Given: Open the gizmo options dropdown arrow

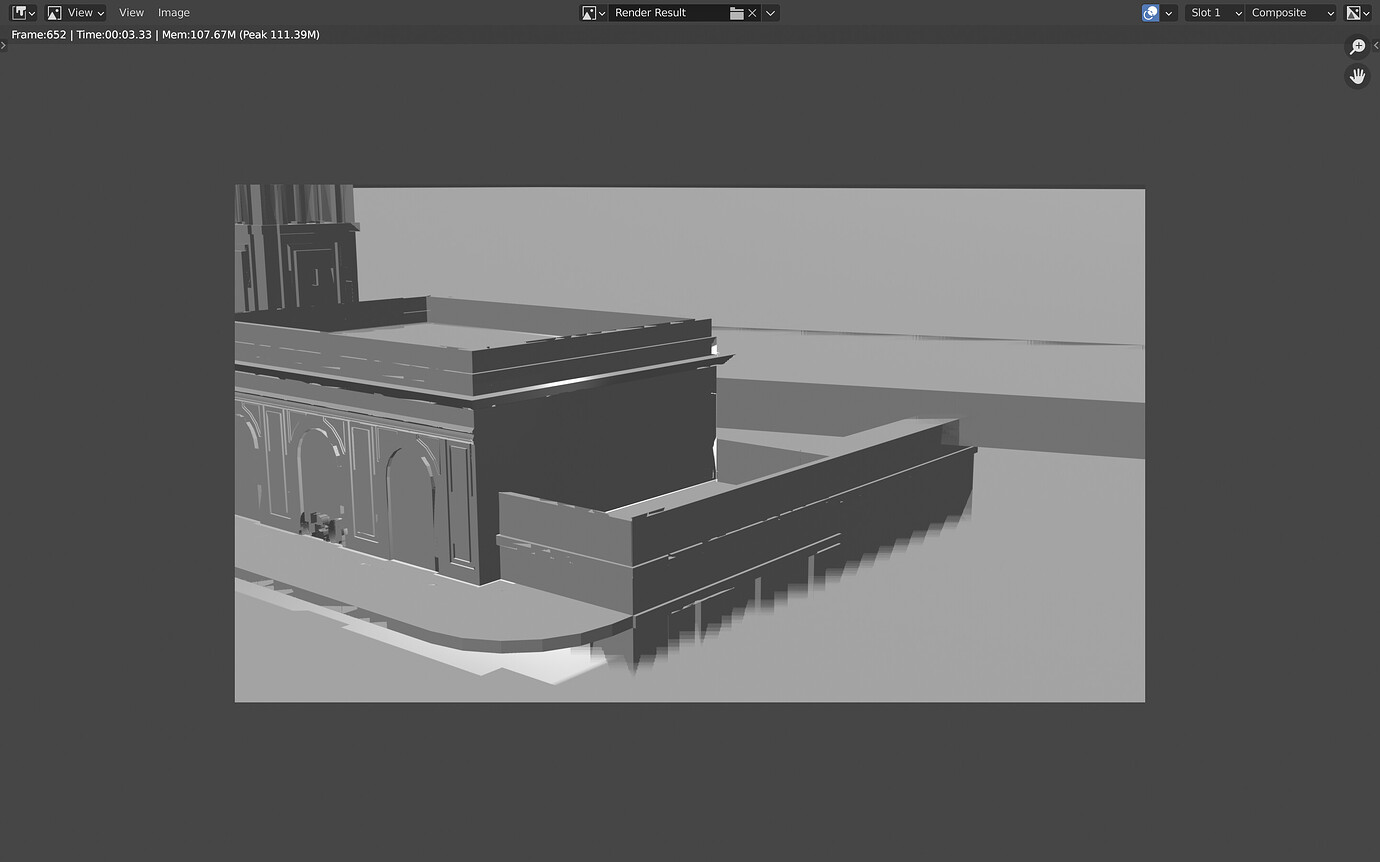Looking at the screenshot, I should 1170,13.
